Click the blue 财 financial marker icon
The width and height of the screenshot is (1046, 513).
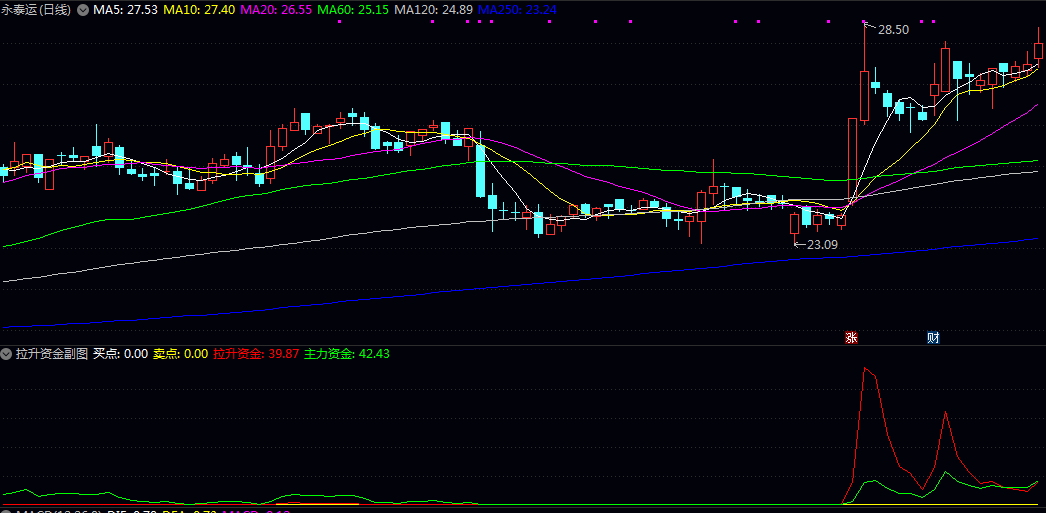(933, 338)
